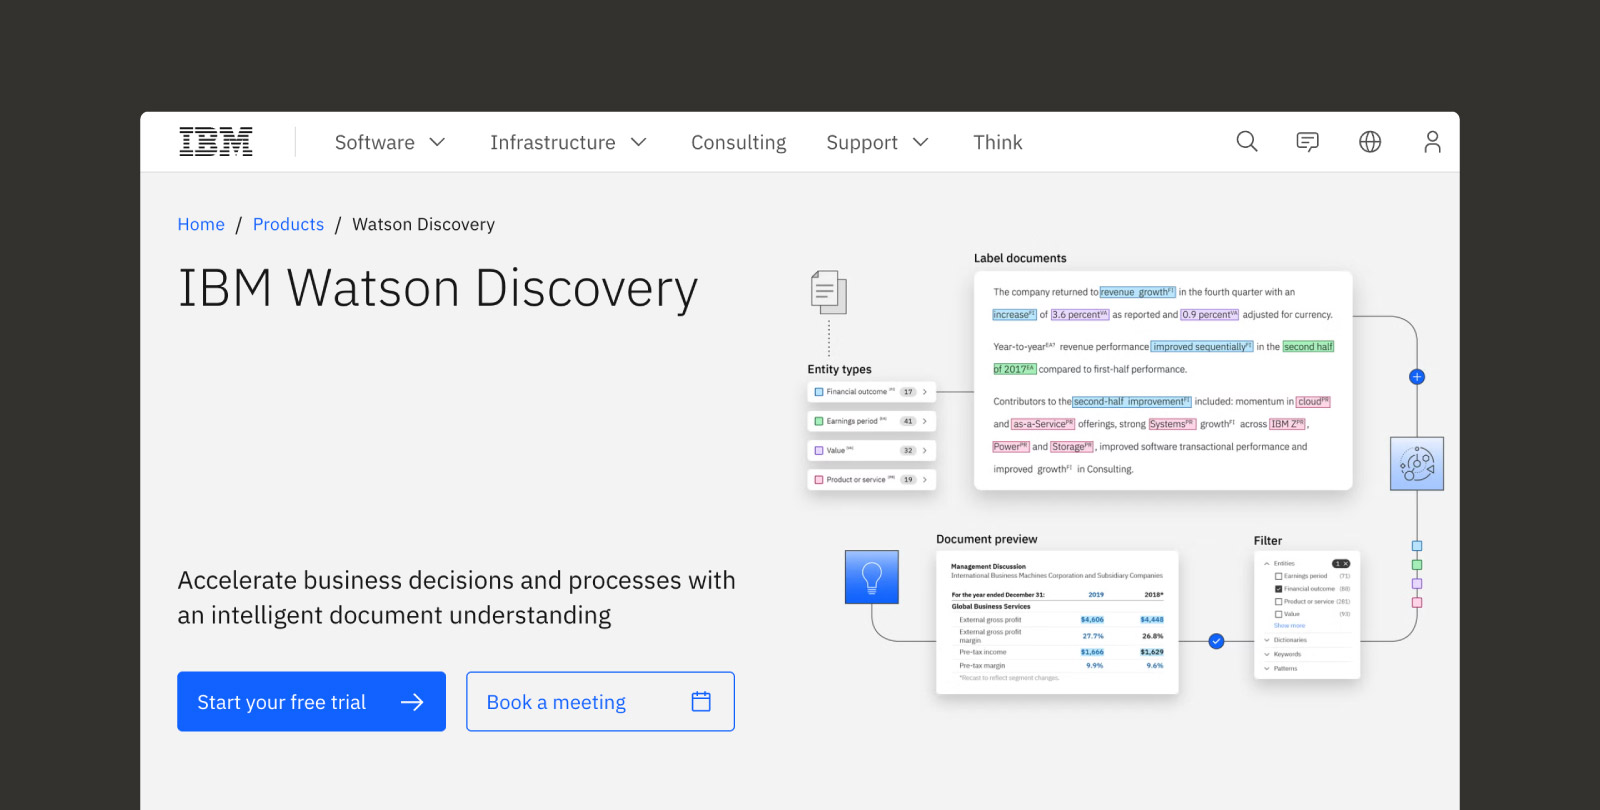Expand the Product or service entity row
The width and height of the screenshot is (1600, 810).
pos(871,480)
